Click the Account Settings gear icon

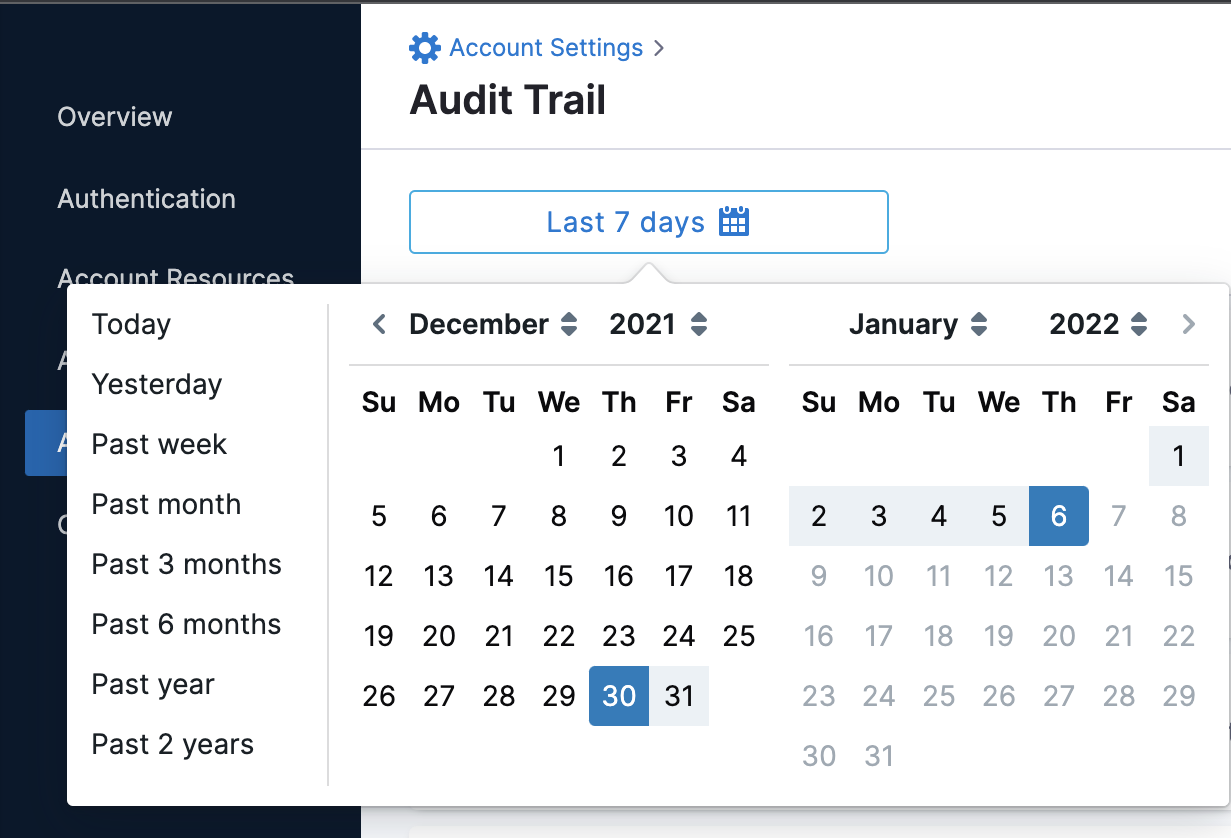424,47
